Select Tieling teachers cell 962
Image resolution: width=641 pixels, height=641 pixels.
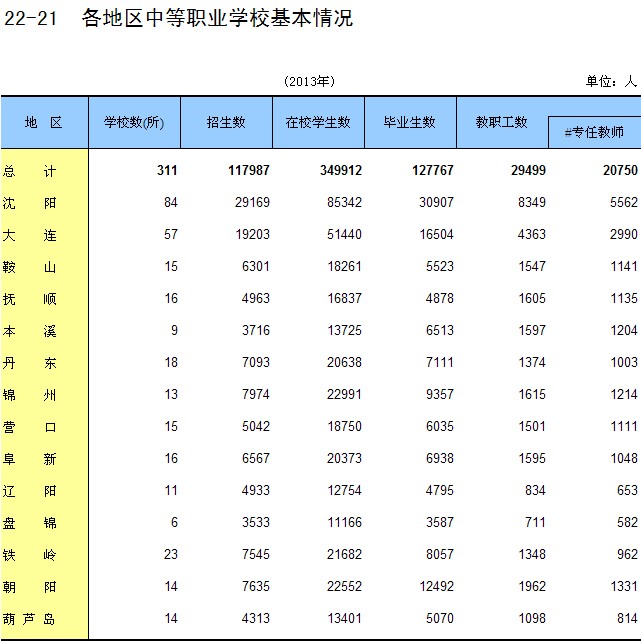[x=627, y=554]
